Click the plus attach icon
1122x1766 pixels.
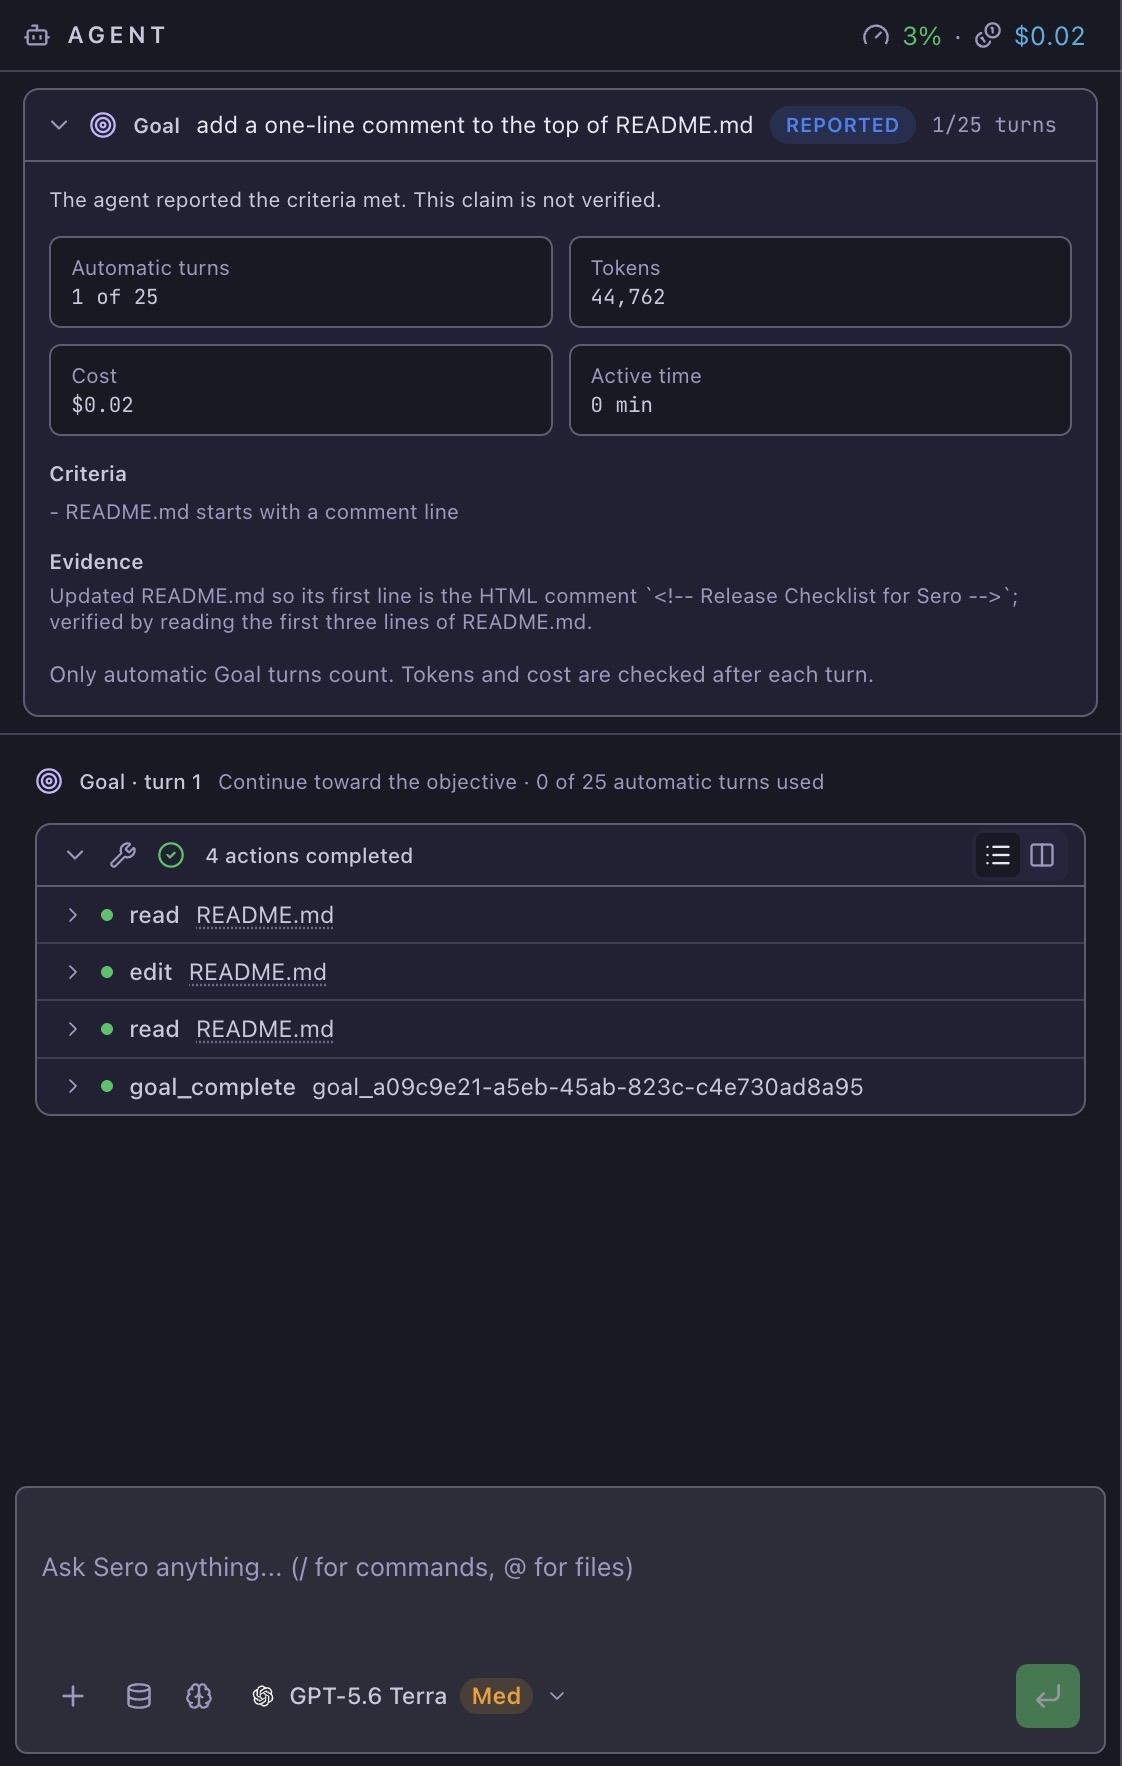pyautogui.click(x=73, y=1696)
